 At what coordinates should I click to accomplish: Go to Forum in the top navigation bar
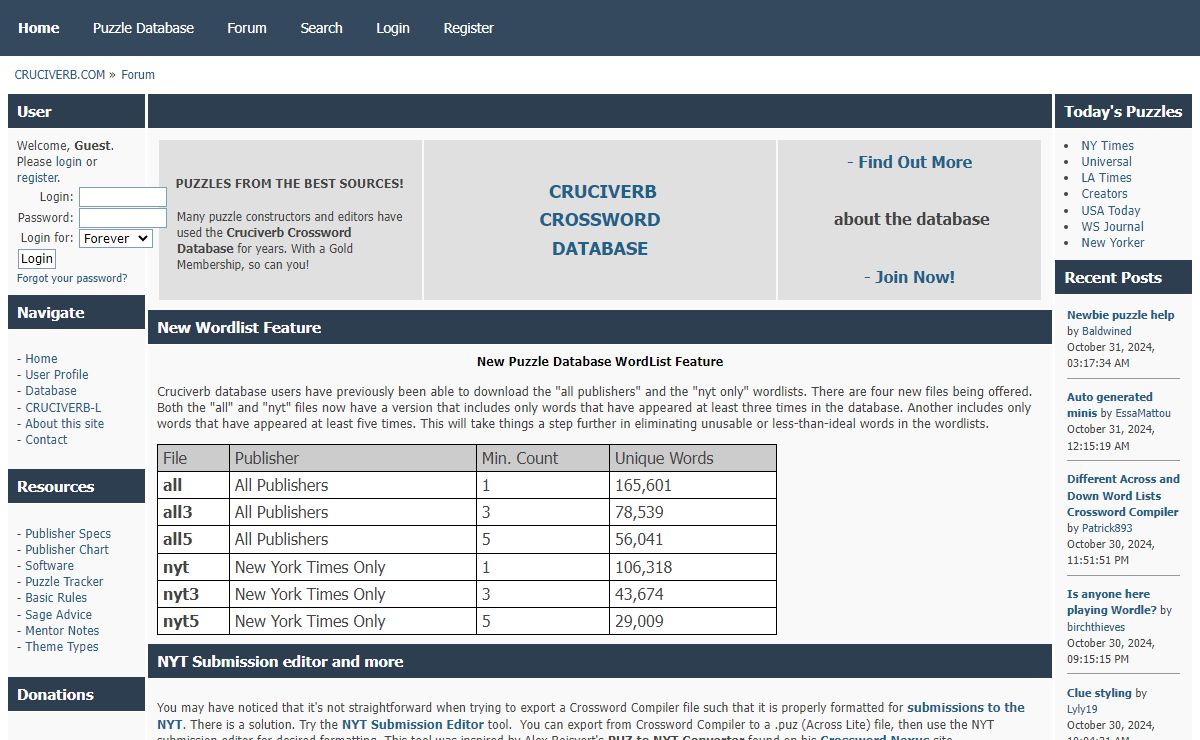[247, 28]
